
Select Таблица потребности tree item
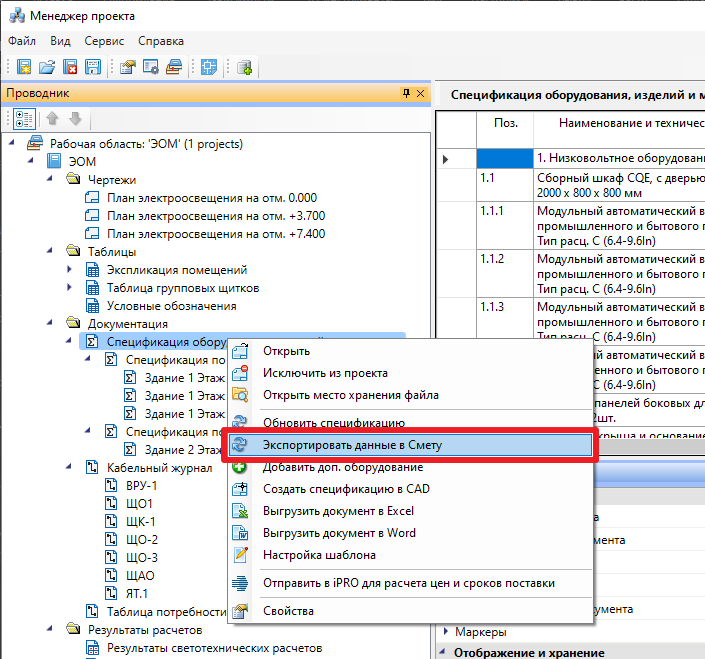click(166, 612)
